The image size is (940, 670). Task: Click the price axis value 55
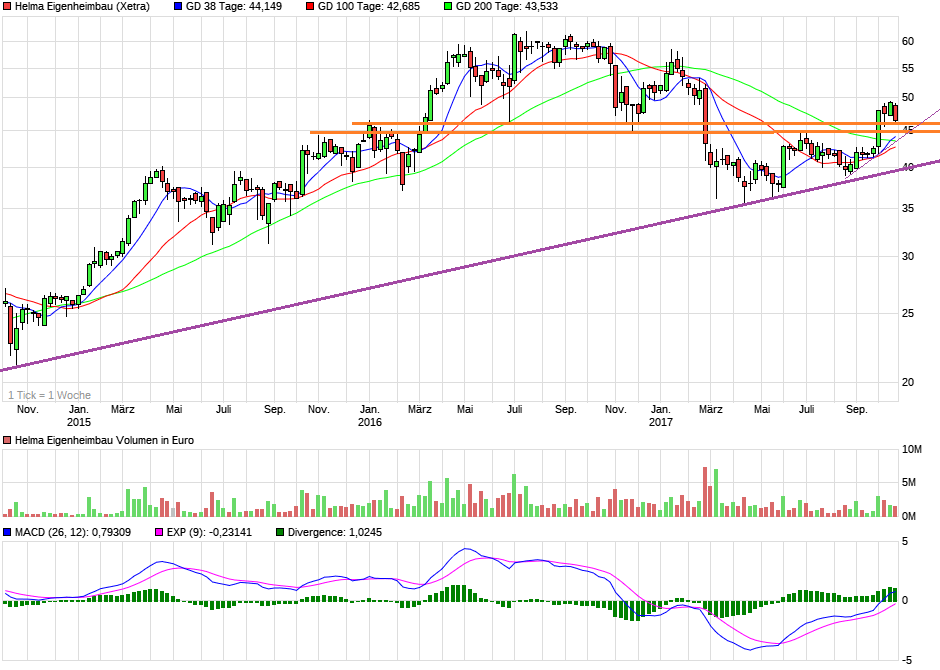pyautogui.click(x=908, y=68)
